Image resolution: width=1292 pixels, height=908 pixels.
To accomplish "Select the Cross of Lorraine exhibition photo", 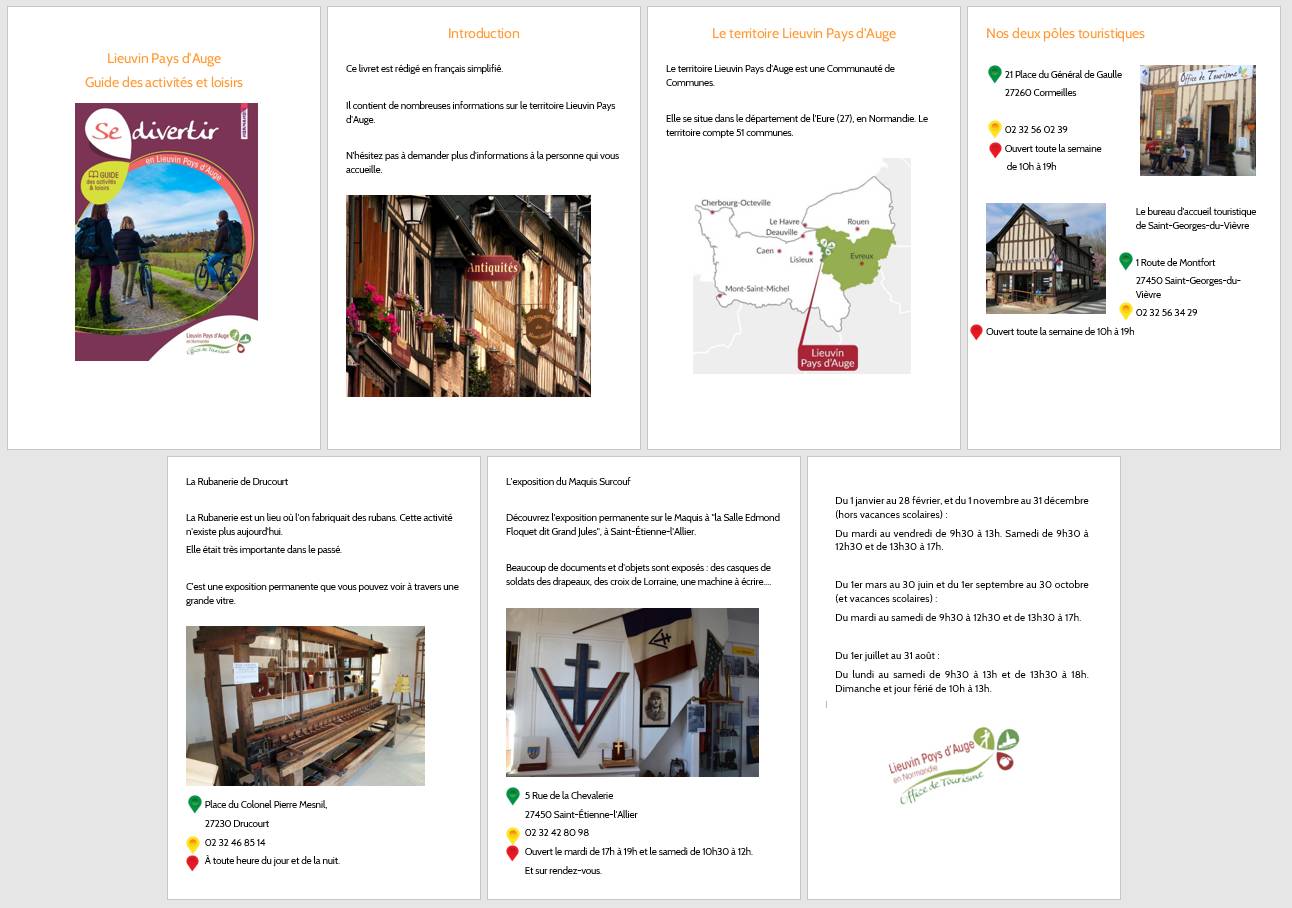I will [632, 692].
